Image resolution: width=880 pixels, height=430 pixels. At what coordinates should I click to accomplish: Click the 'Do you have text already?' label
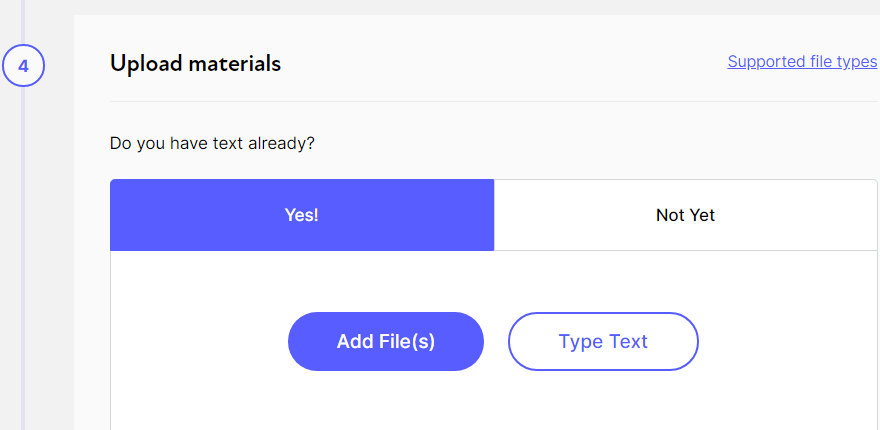(212, 143)
